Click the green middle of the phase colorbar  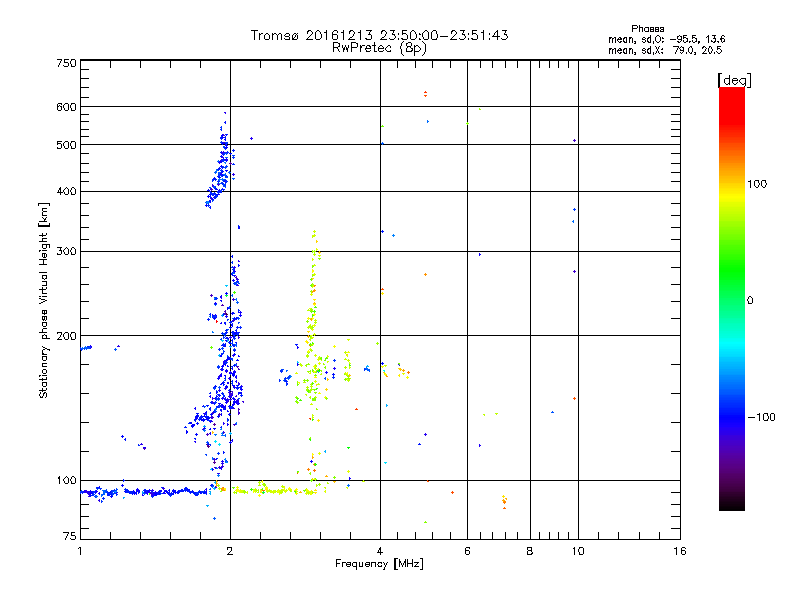732,276
